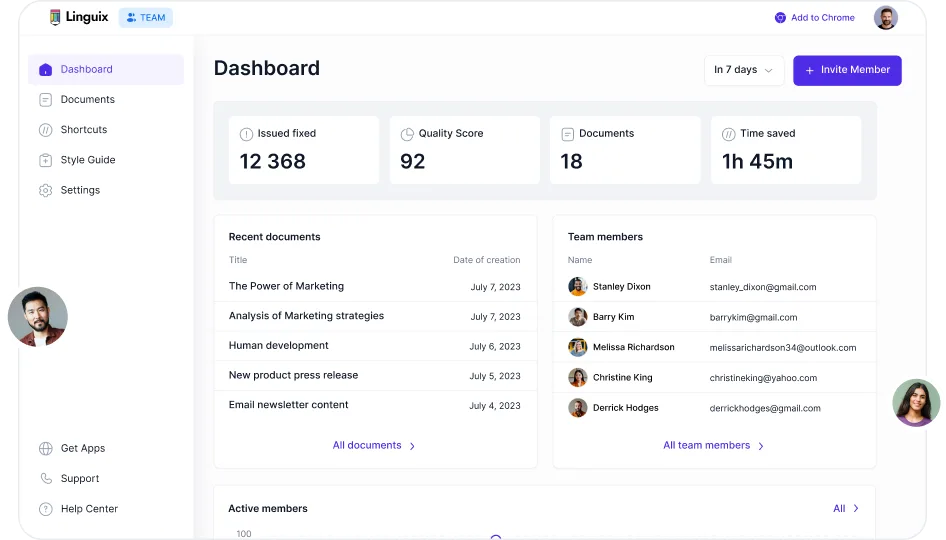Image resolution: width=946 pixels, height=540 pixels.
Task: Click the Issued fixed alert icon
Action: [246, 134]
